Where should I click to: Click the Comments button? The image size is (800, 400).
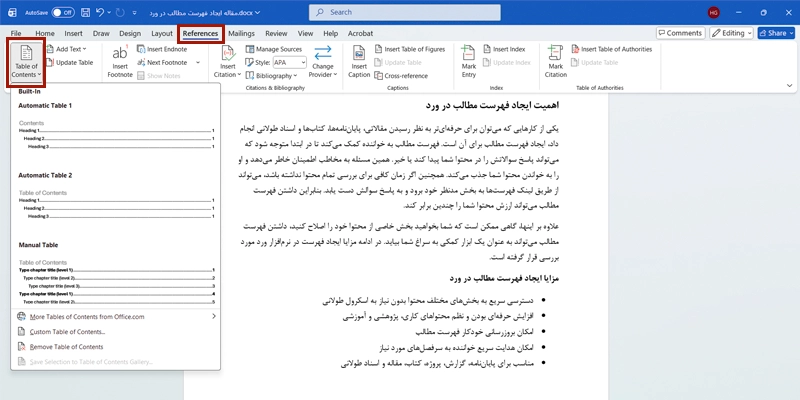pyautogui.click(x=680, y=33)
